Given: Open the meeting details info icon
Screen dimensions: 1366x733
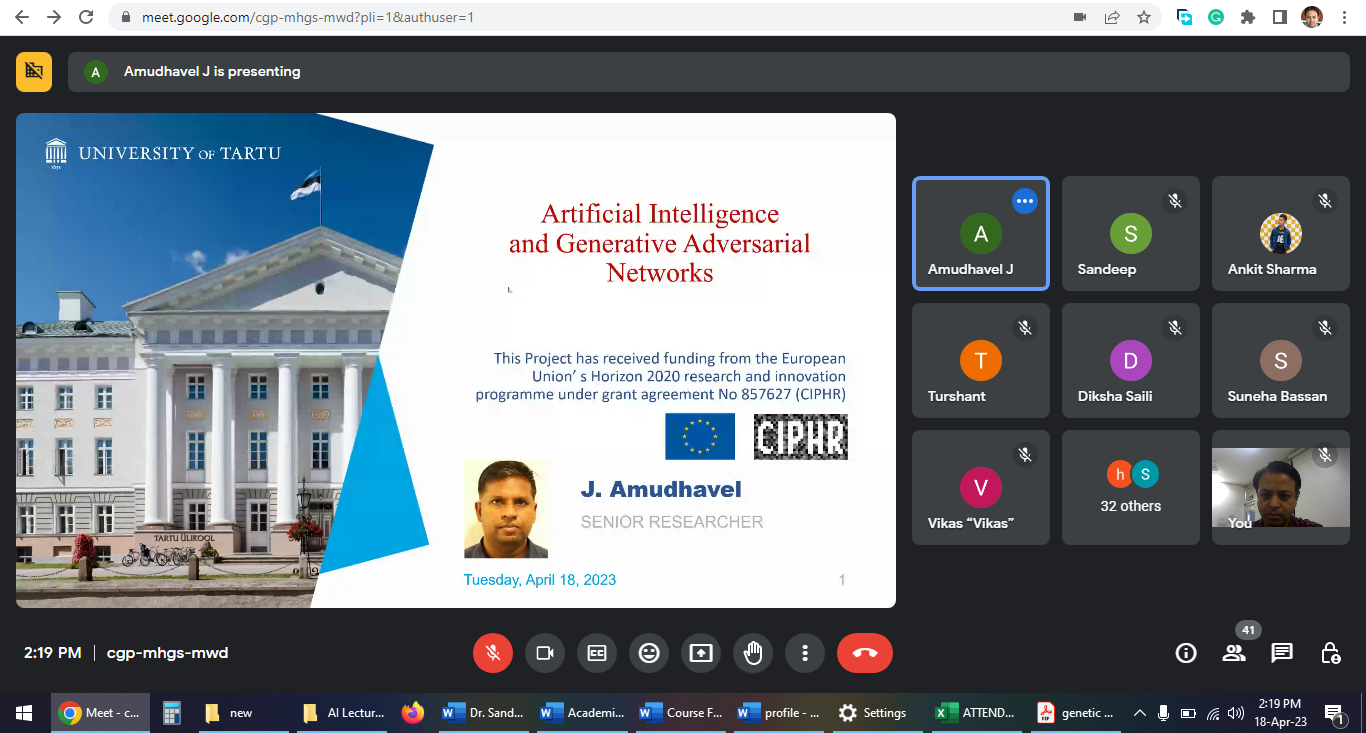Looking at the screenshot, I should (1186, 653).
